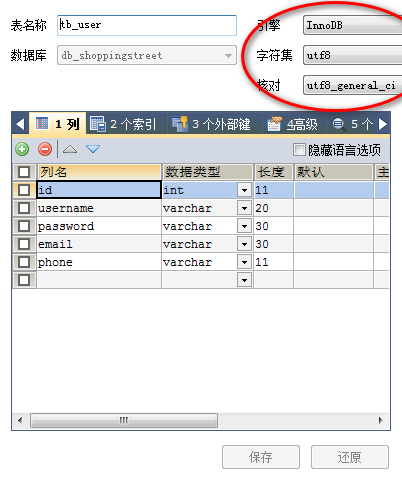
Task: Toggle select-all checkbox in header row
Action: pyautogui.click(x=24, y=172)
